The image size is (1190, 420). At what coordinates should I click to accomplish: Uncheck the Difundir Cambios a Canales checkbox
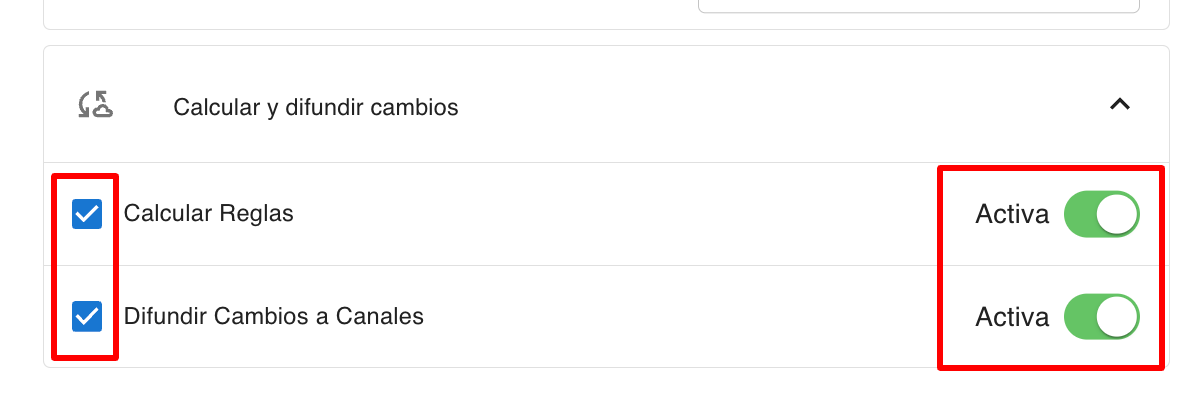(x=87, y=317)
